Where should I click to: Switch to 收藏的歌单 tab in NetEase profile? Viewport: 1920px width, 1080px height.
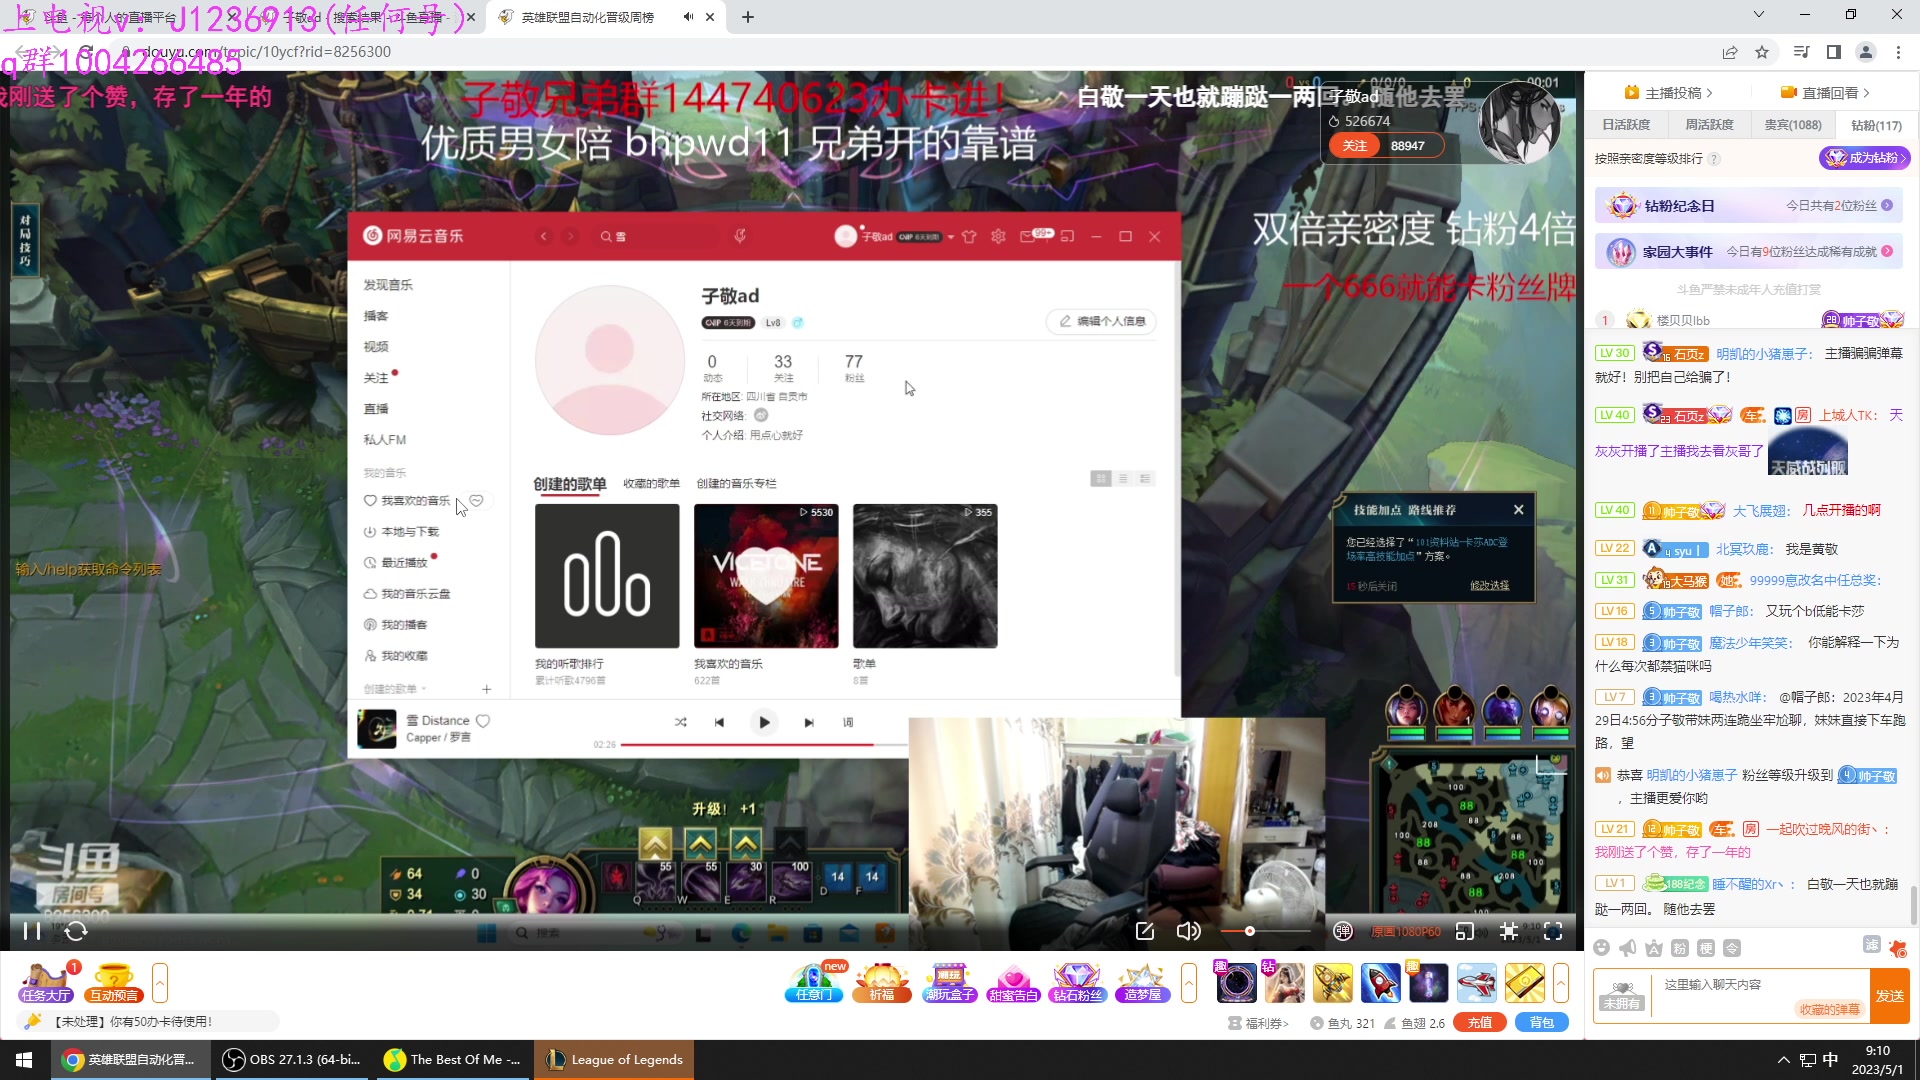coord(651,484)
